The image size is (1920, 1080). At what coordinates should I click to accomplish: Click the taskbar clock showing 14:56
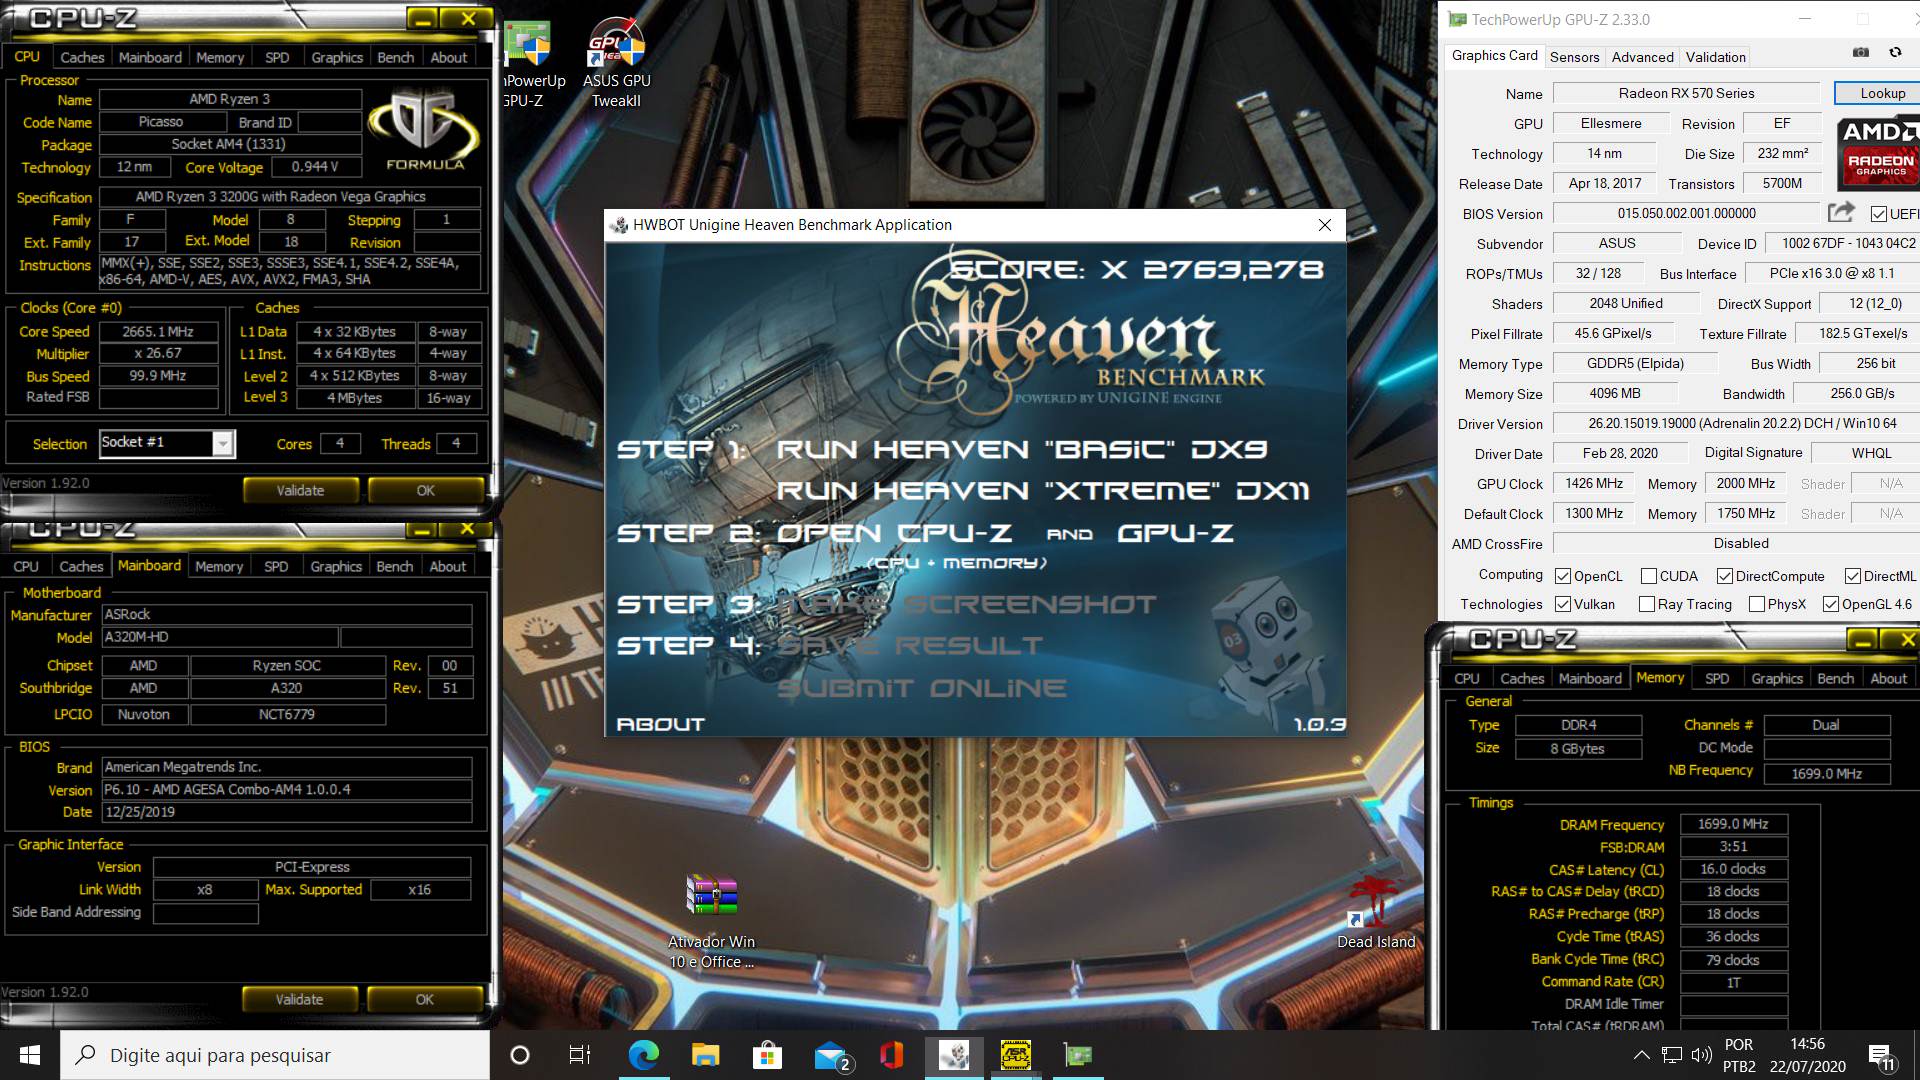pos(1807,1055)
